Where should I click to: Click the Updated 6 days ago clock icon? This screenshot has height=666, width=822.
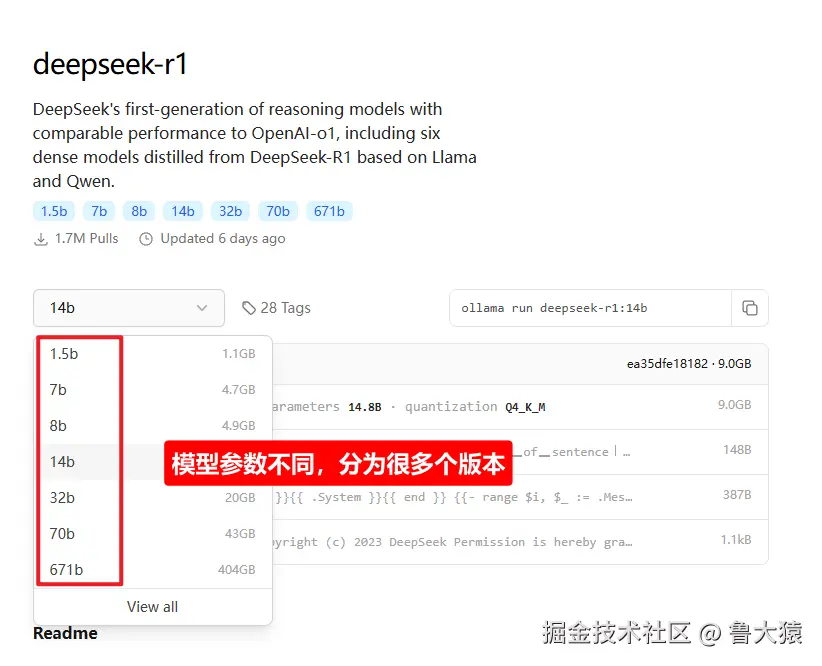(x=146, y=239)
